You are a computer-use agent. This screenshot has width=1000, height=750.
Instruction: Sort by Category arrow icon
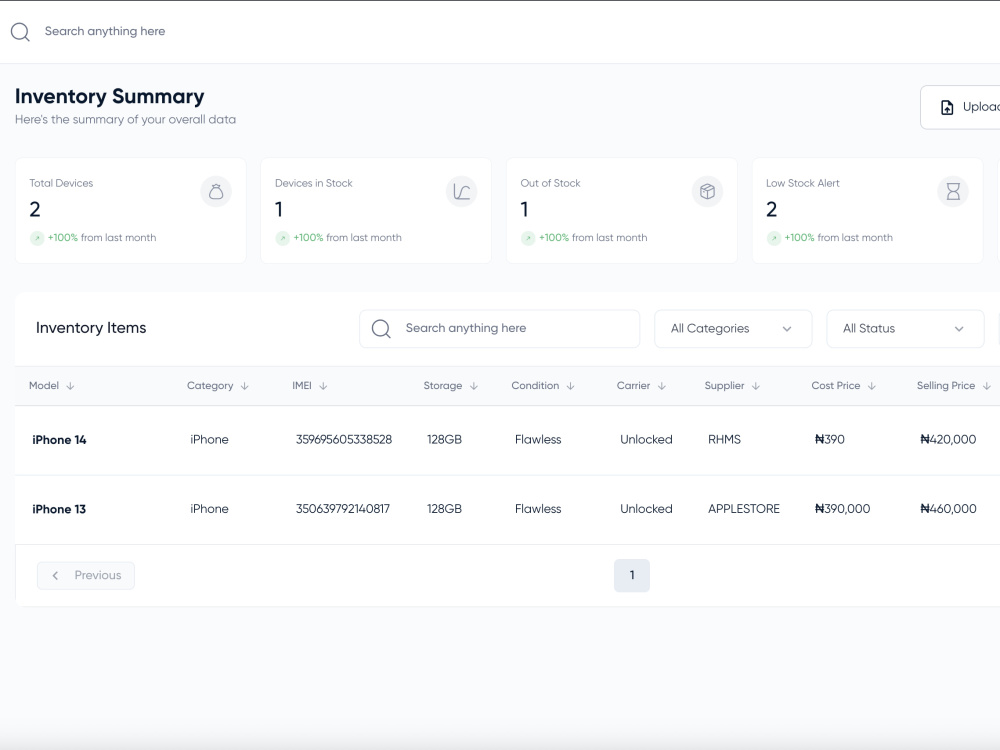pyautogui.click(x=244, y=386)
